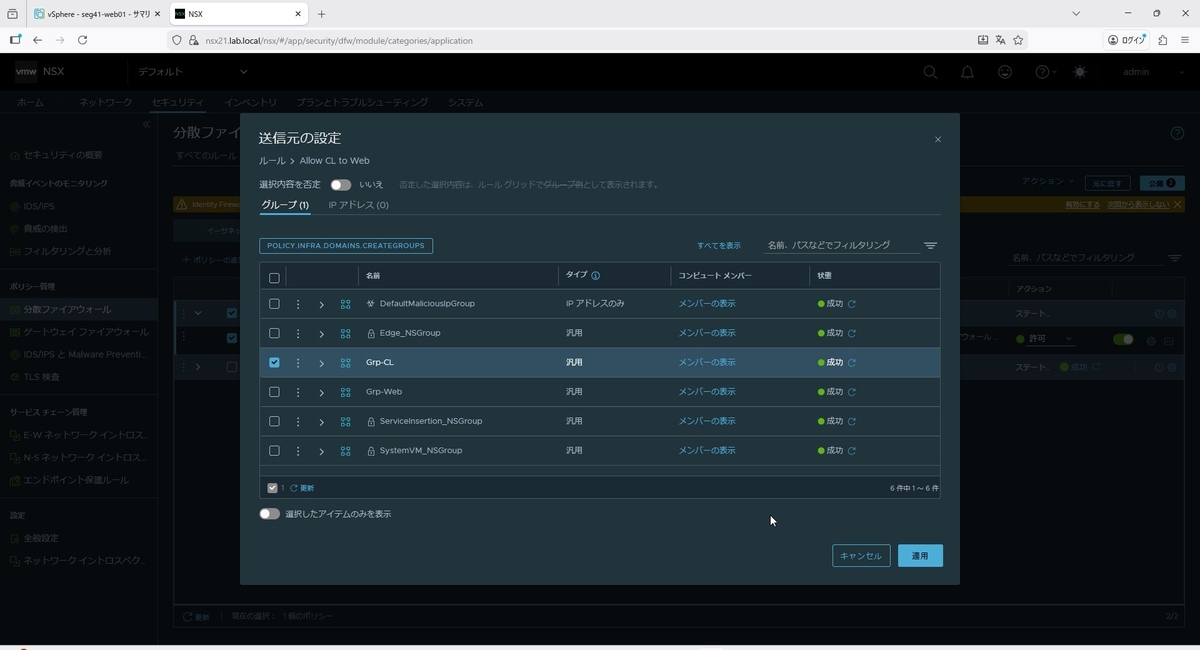Click the キャンセル button
The width and height of the screenshot is (1200, 650).
pos(861,556)
